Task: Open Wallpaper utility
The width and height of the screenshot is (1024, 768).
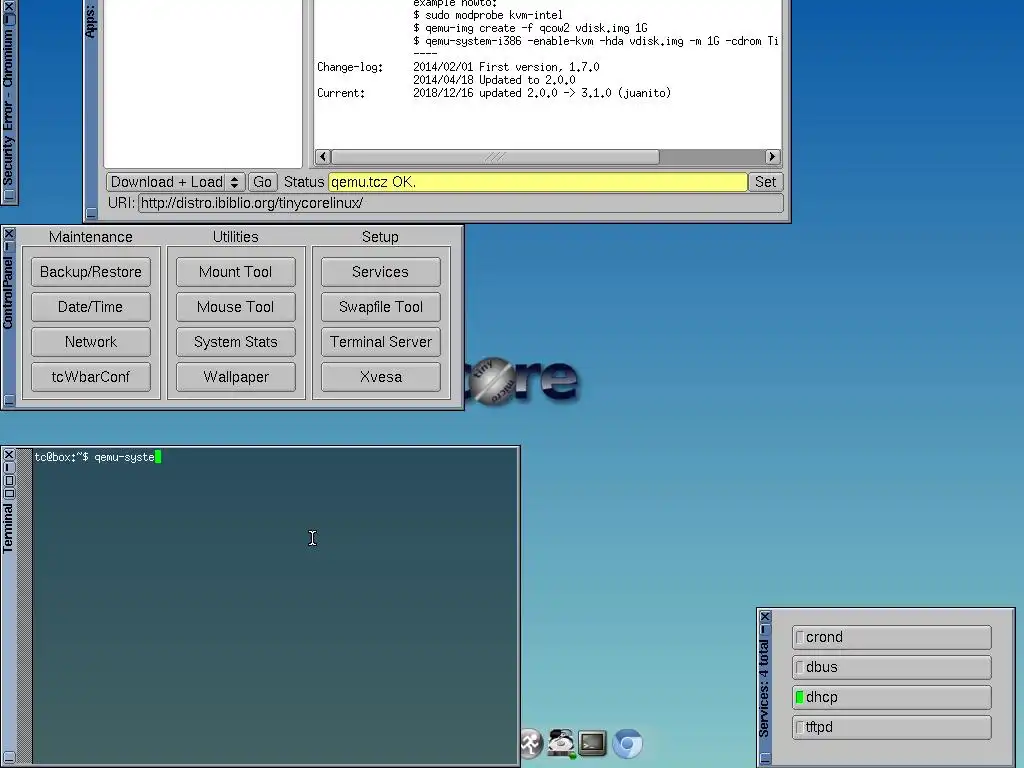Action: (236, 377)
